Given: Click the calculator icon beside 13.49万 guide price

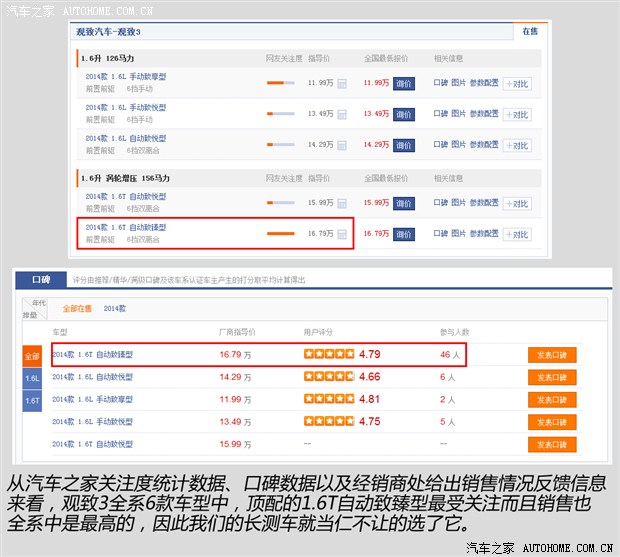Looking at the screenshot, I should pos(342,114).
